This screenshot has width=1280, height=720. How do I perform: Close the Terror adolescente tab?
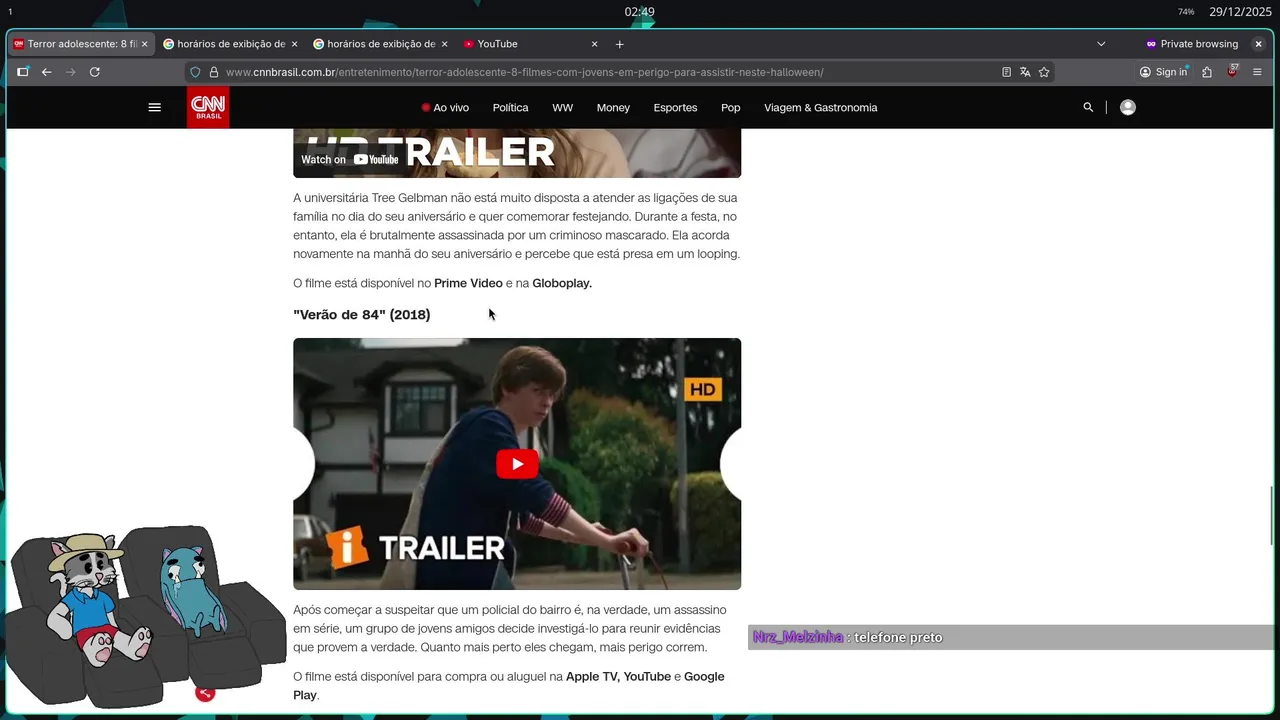[144, 44]
